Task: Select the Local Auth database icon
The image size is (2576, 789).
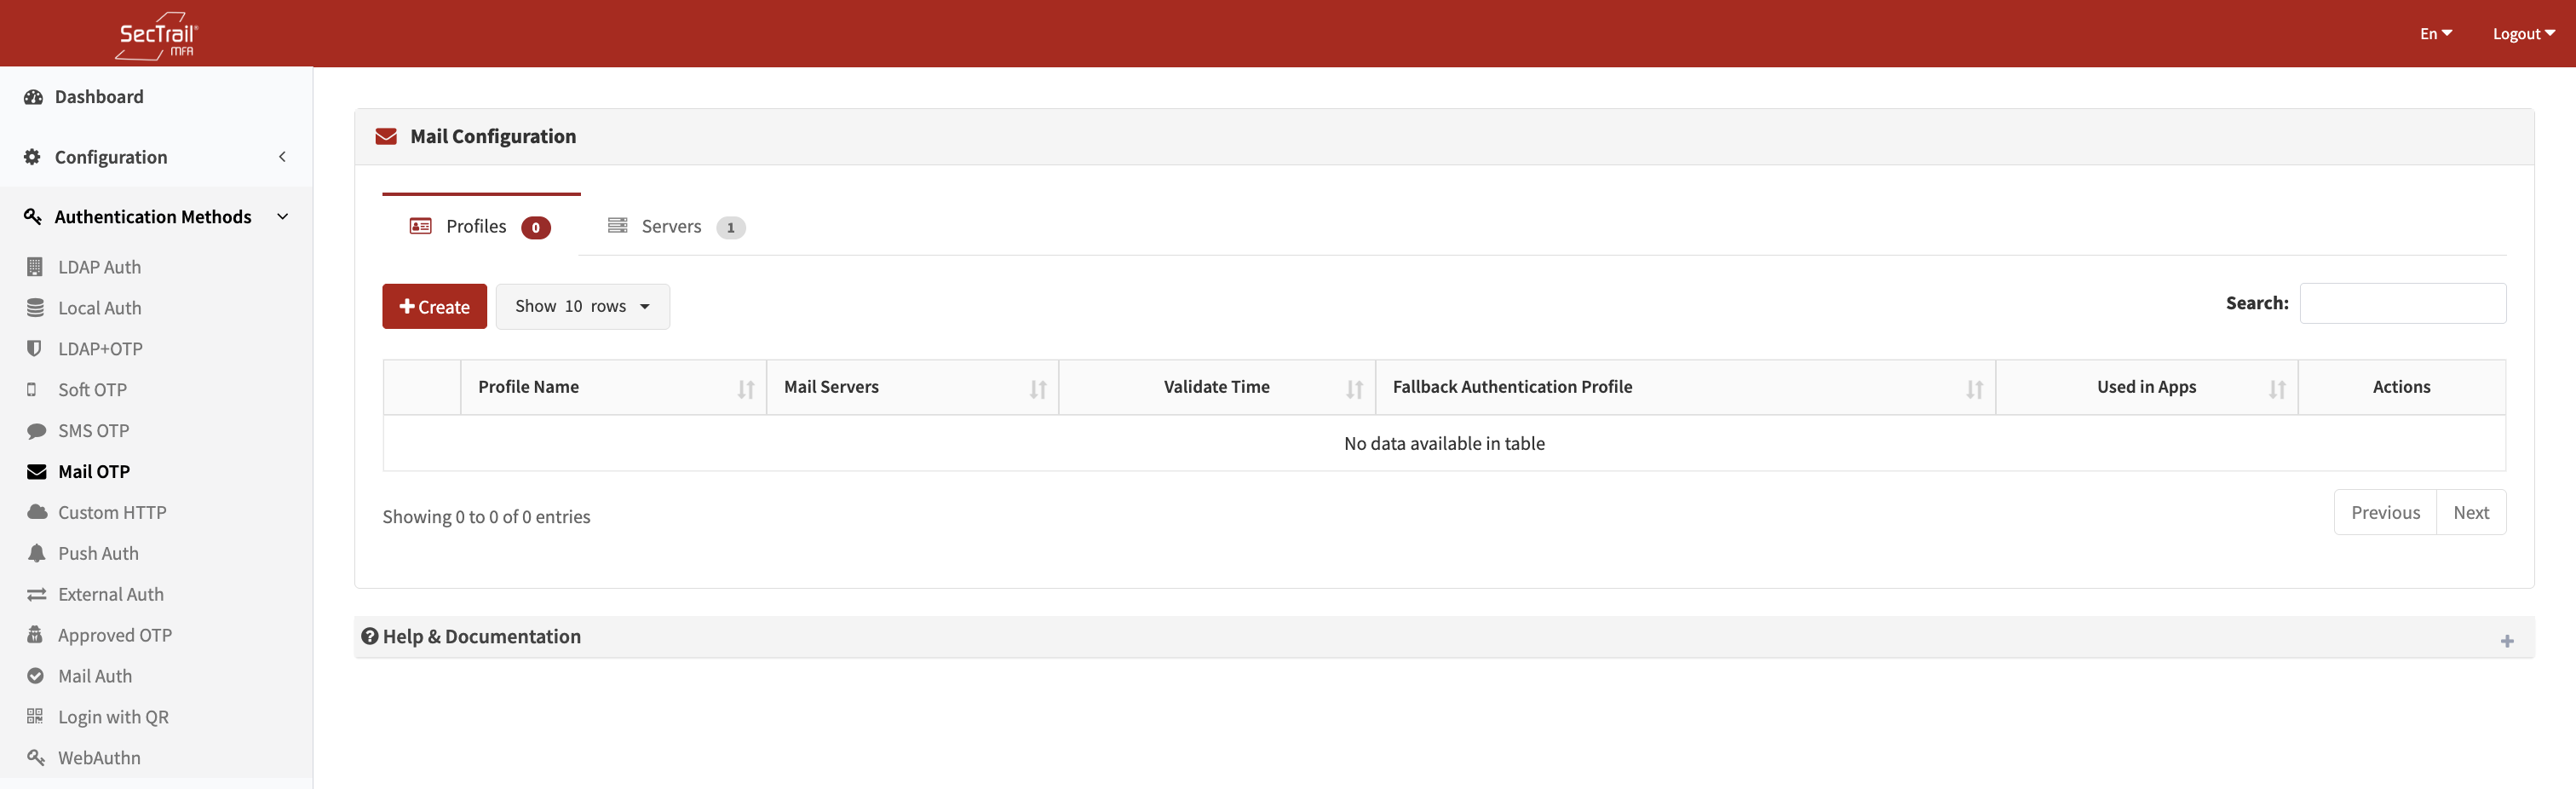Action: [x=35, y=308]
